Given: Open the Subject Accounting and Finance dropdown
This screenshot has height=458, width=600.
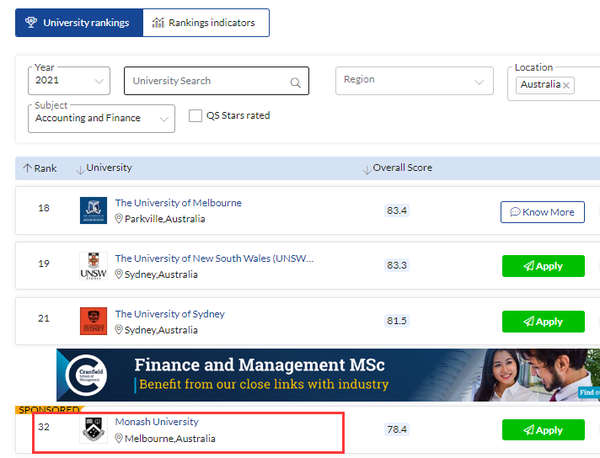Looking at the screenshot, I should tap(101, 119).
